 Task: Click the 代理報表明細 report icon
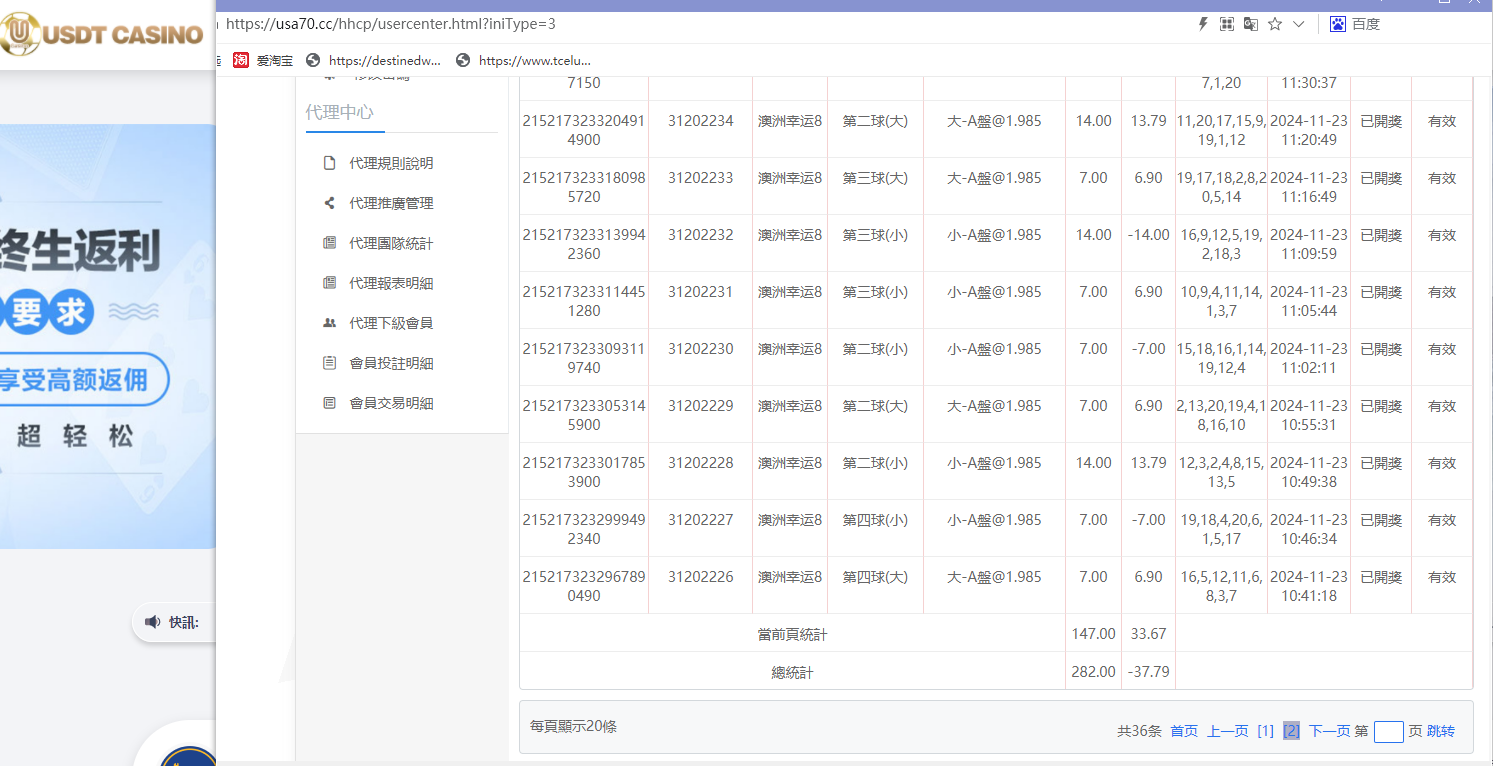[329, 283]
